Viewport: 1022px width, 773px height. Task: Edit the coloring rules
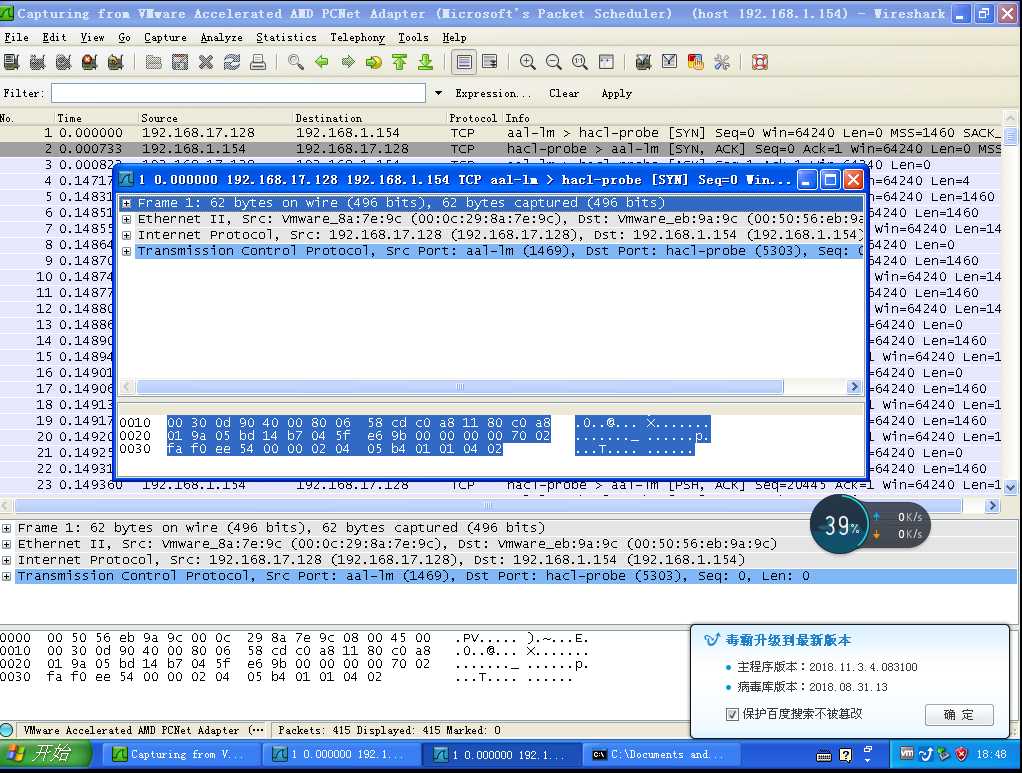point(696,62)
